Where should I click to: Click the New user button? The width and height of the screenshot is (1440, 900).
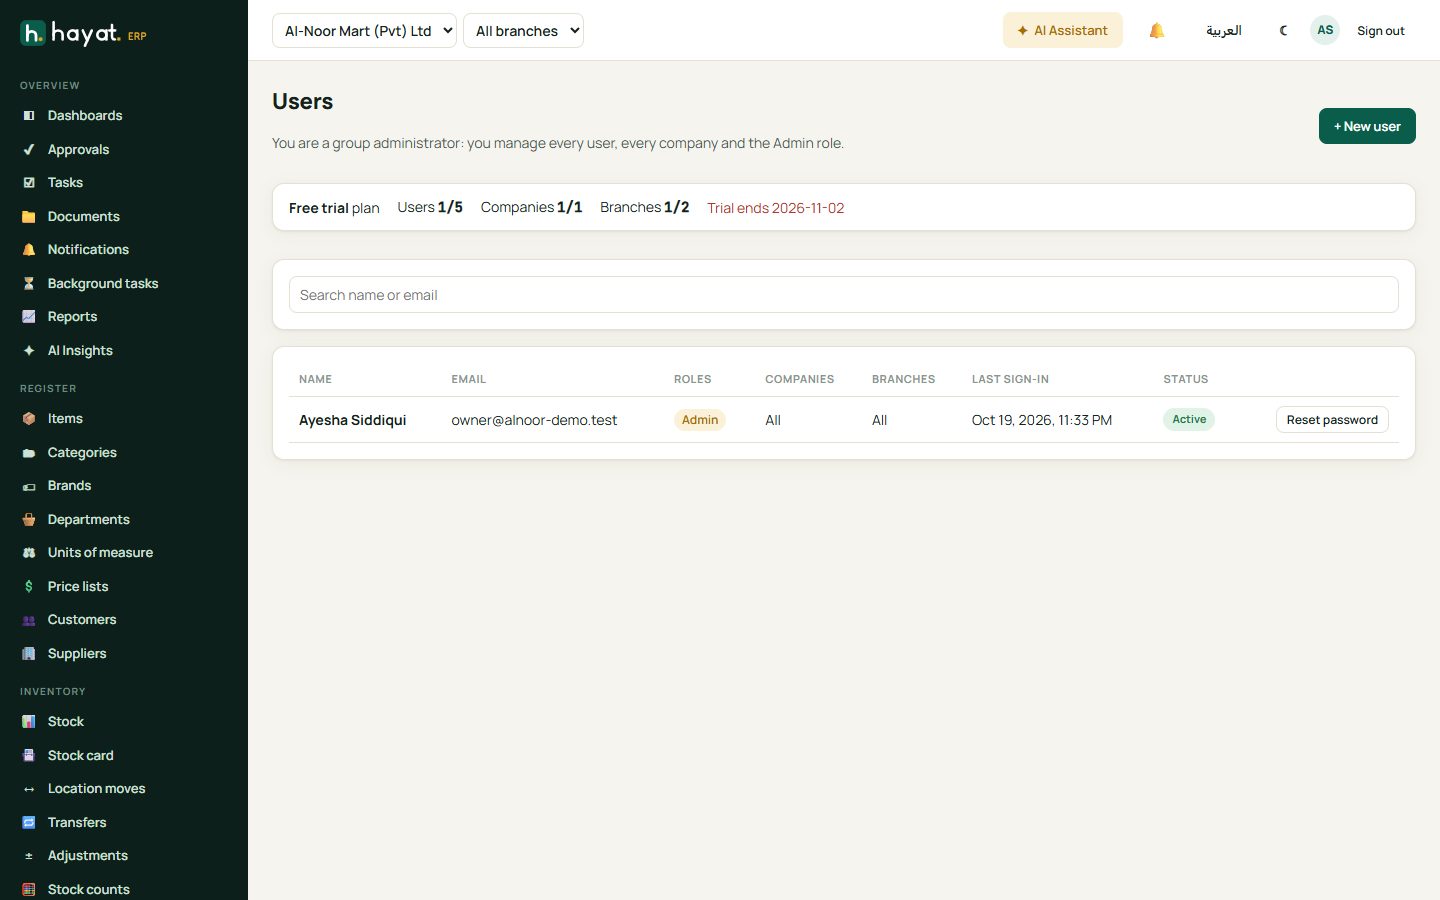[1367, 126]
